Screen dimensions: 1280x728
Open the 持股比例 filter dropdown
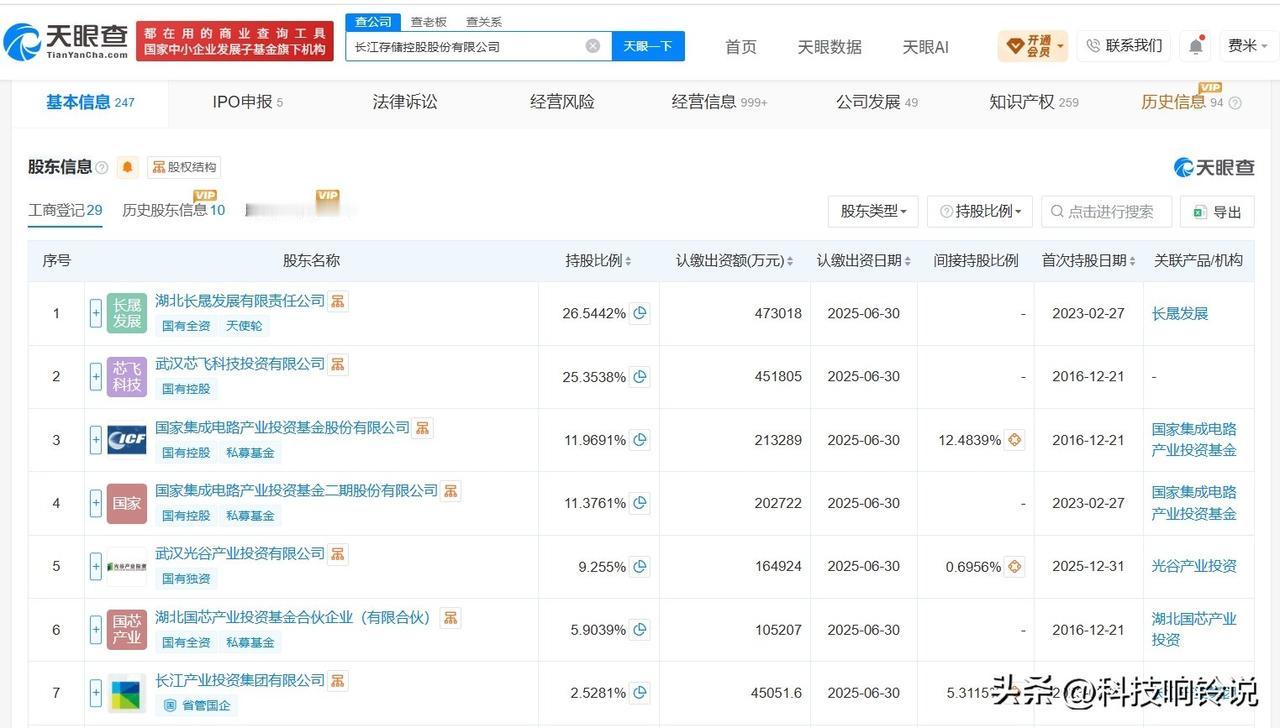(x=980, y=211)
